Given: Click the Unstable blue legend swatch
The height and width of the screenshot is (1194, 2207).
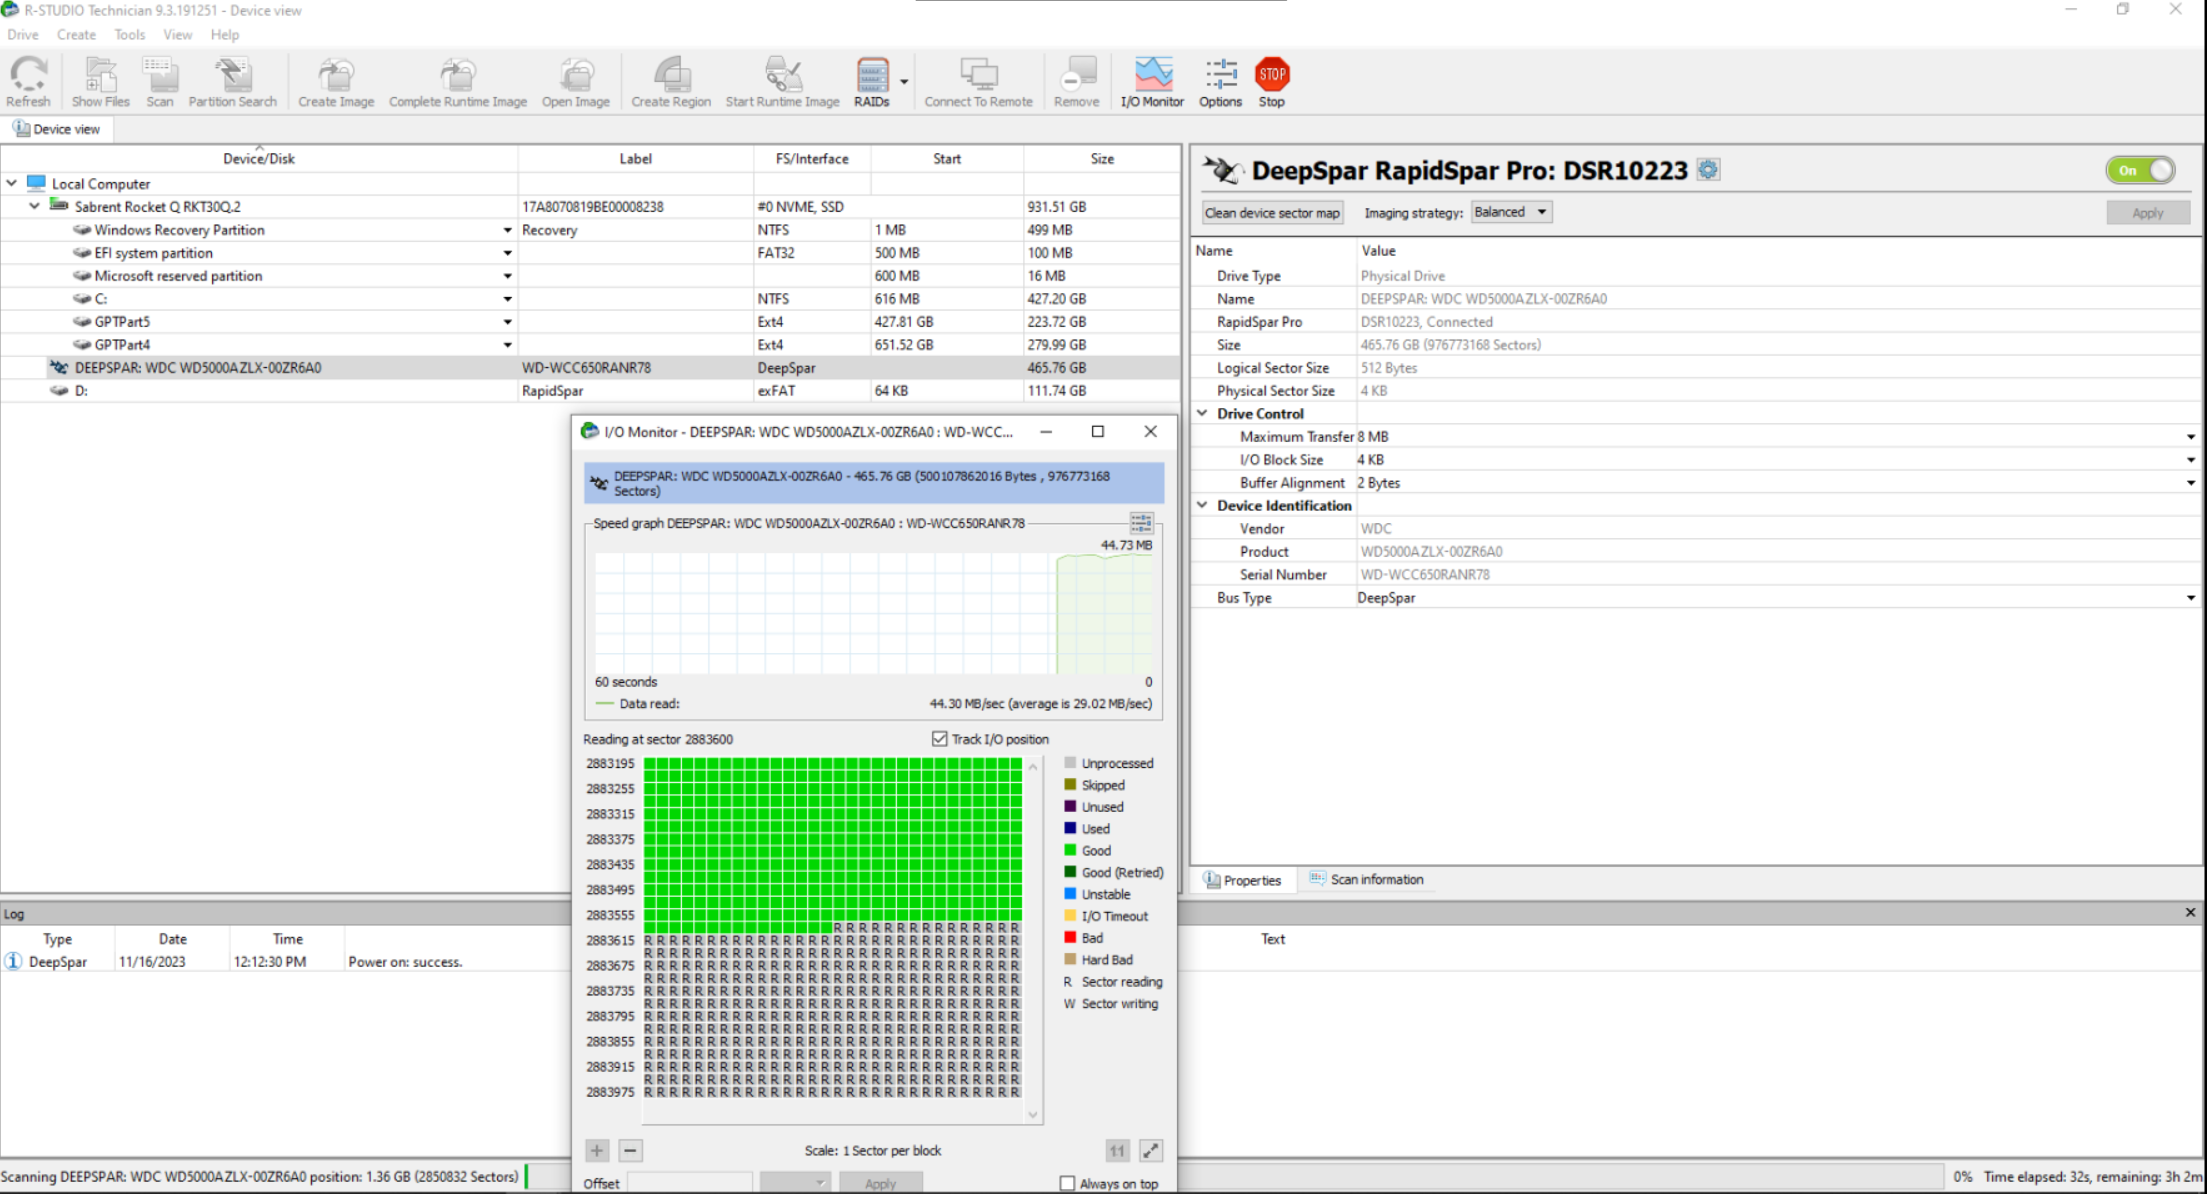Looking at the screenshot, I should 1070,894.
